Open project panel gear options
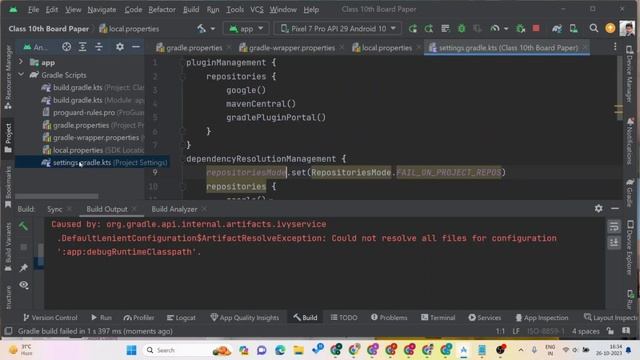This screenshot has height=360, width=640. tap(120, 47)
